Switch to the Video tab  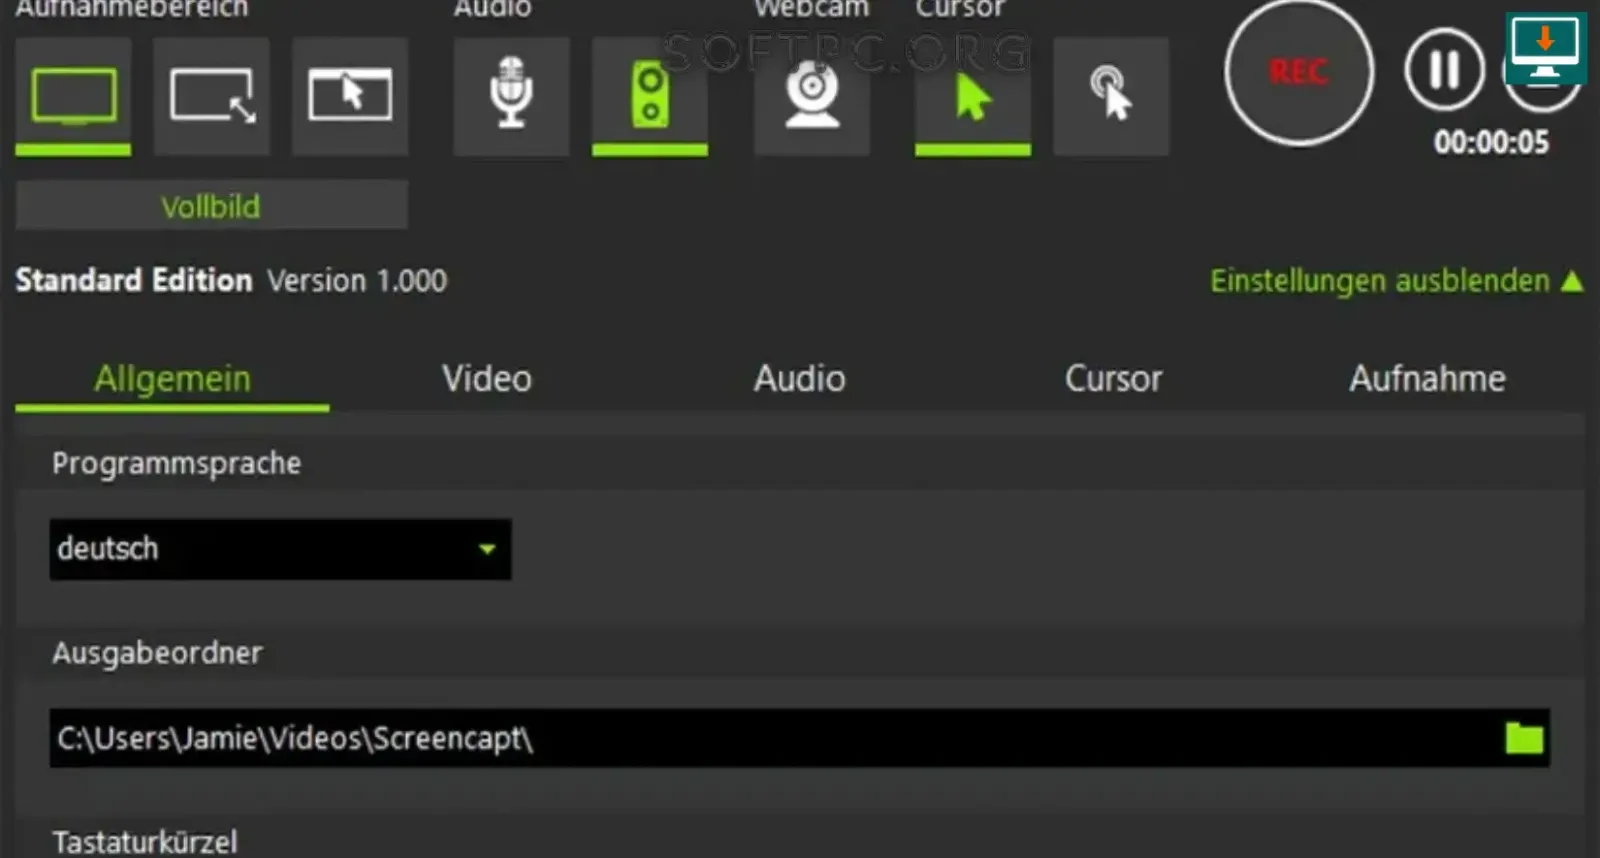tap(487, 379)
